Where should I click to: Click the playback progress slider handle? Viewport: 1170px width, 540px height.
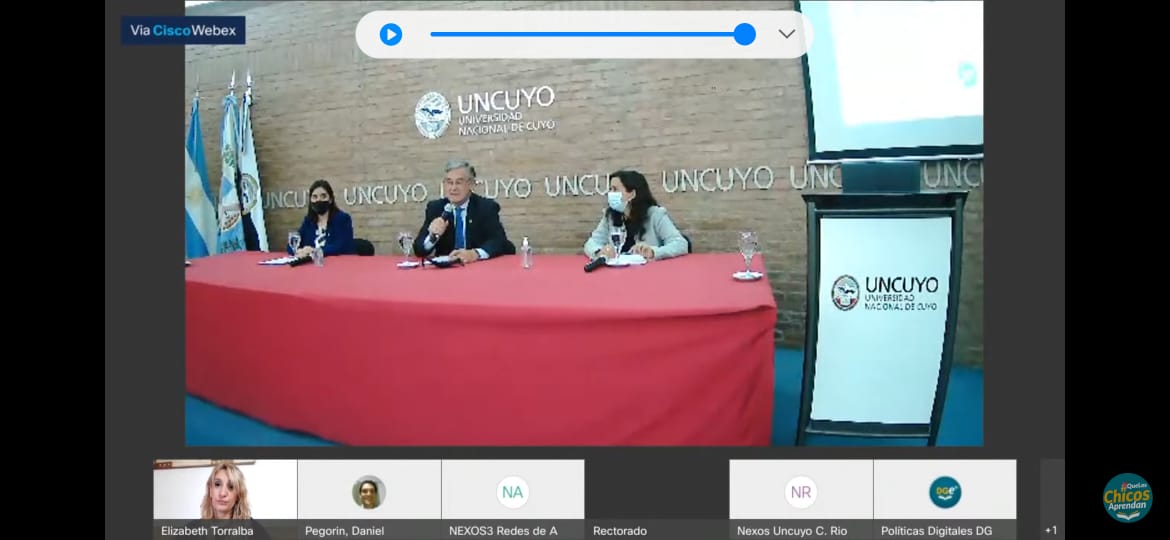point(744,34)
